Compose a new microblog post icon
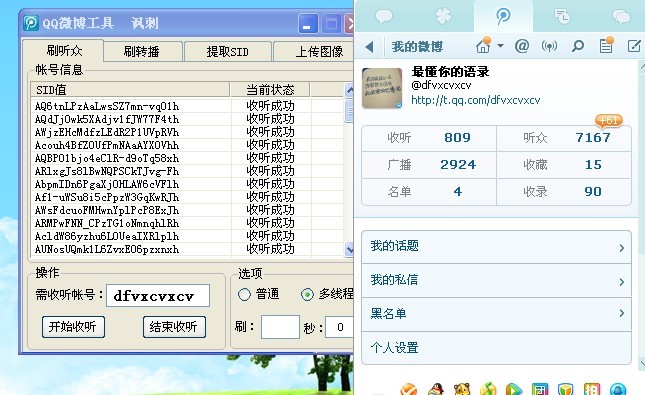 tap(634, 46)
